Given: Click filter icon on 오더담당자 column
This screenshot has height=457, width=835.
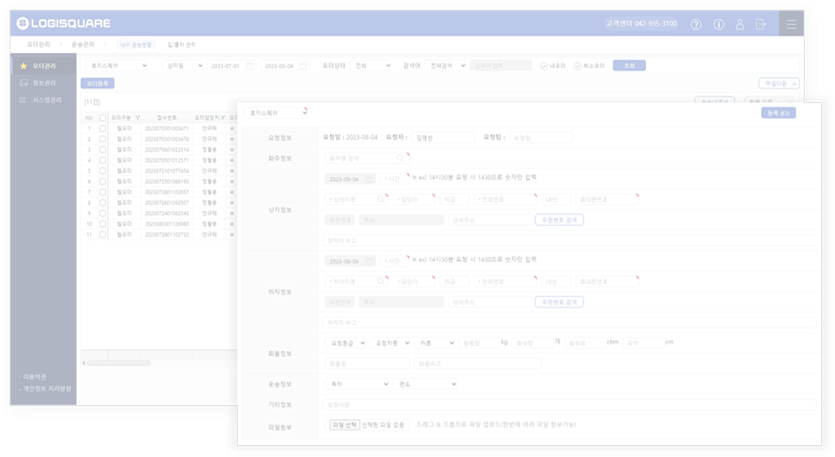Looking at the screenshot, I should tap(222, 118).
